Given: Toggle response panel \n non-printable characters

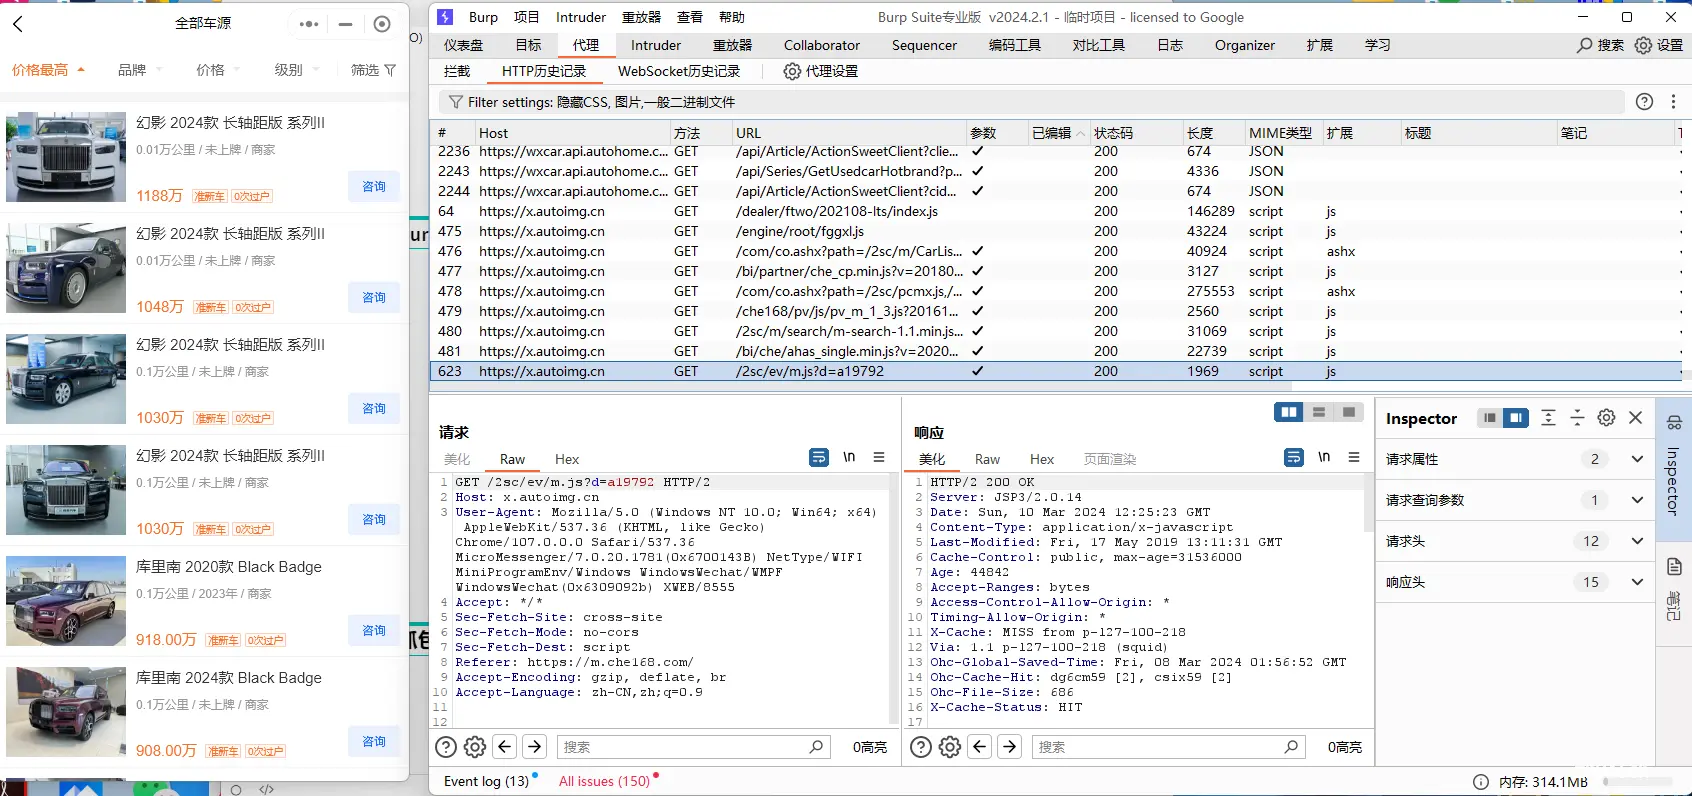Looking at the screenshot, I should coord(1324,457).
